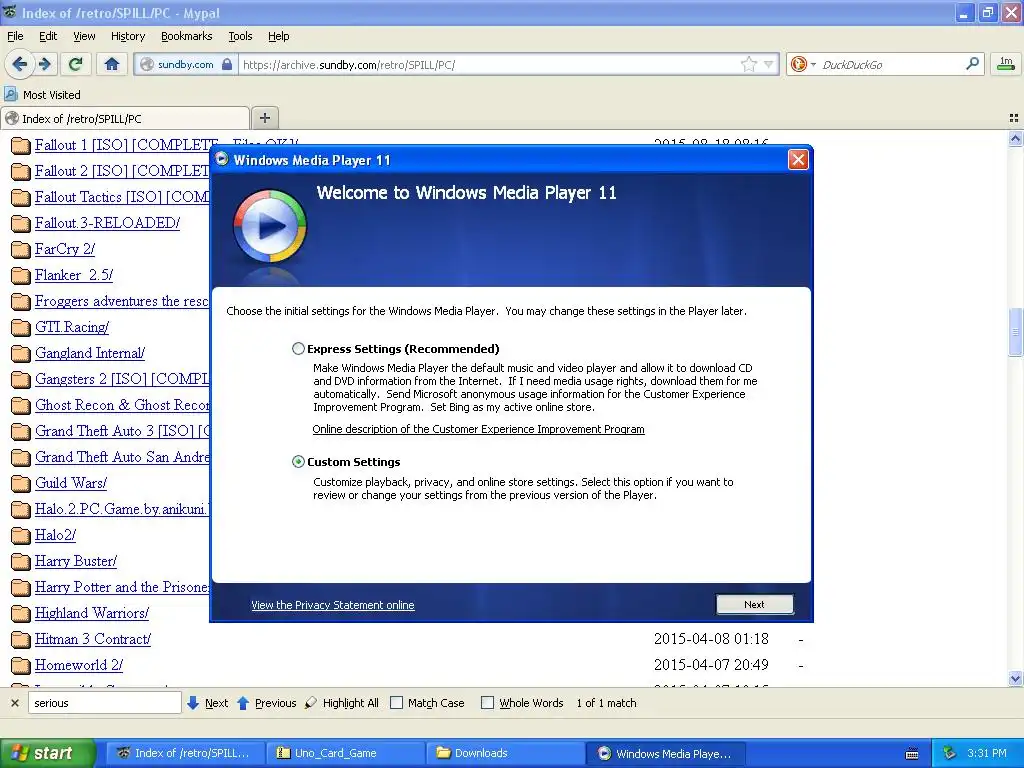Find next match with Next arrow

[x=207, y=703]
